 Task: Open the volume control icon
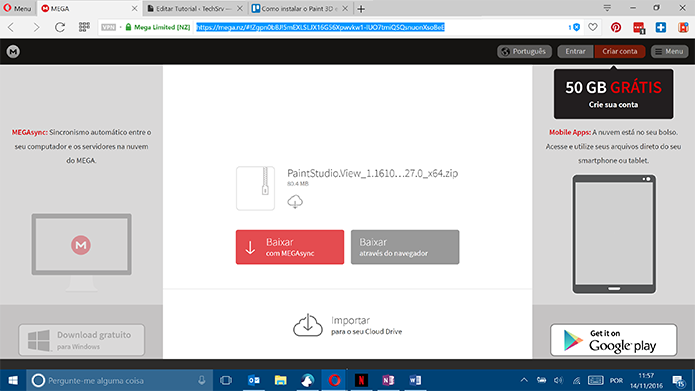pos(558,380)
